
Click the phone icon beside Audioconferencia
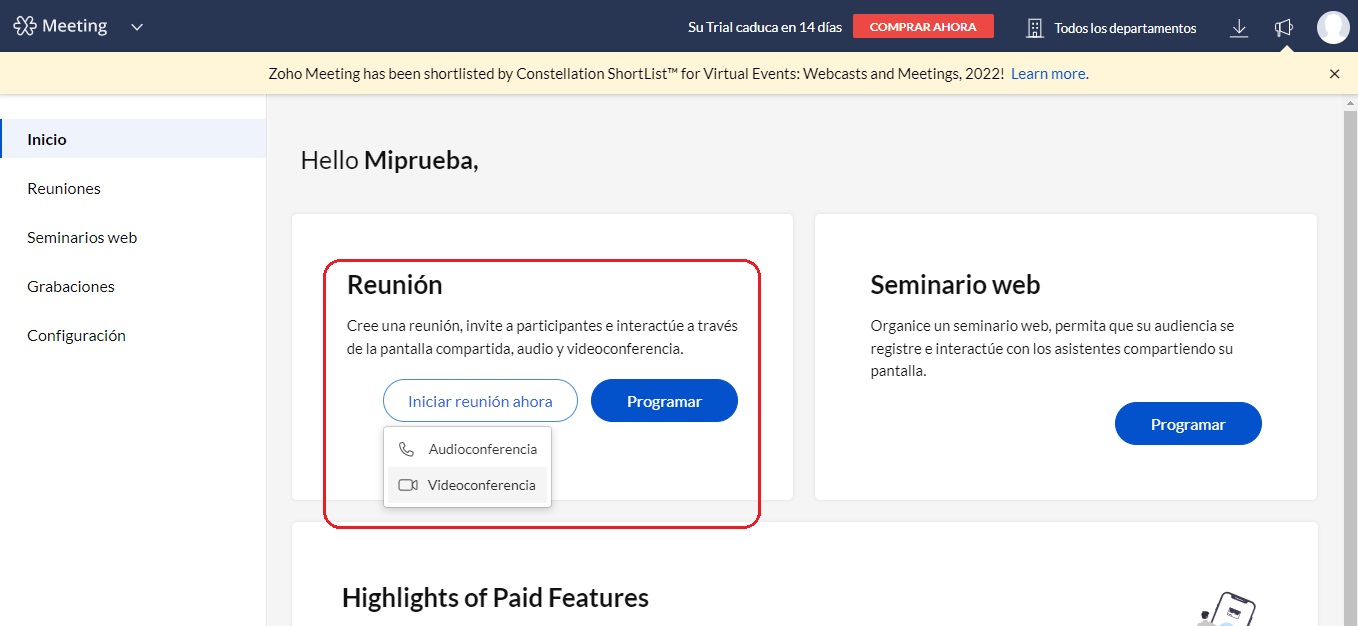[406, 449]
